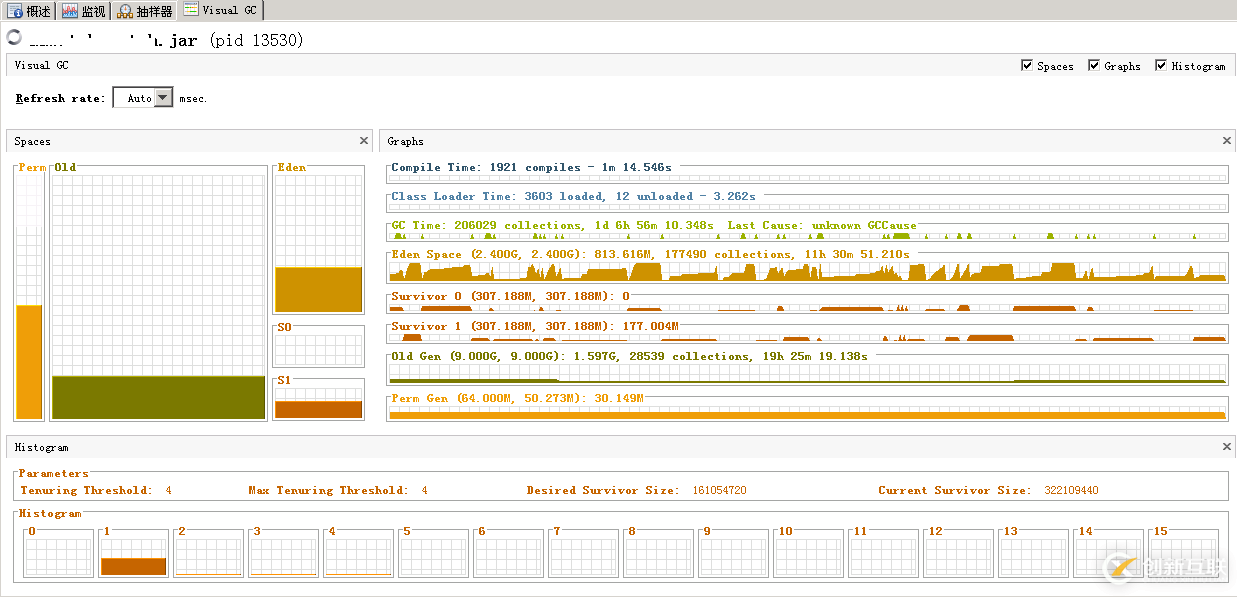This screenshot has width=1237, height=597.
Task: Toggle the Spaces checkbox
Action: click(x=1027, y=65)
